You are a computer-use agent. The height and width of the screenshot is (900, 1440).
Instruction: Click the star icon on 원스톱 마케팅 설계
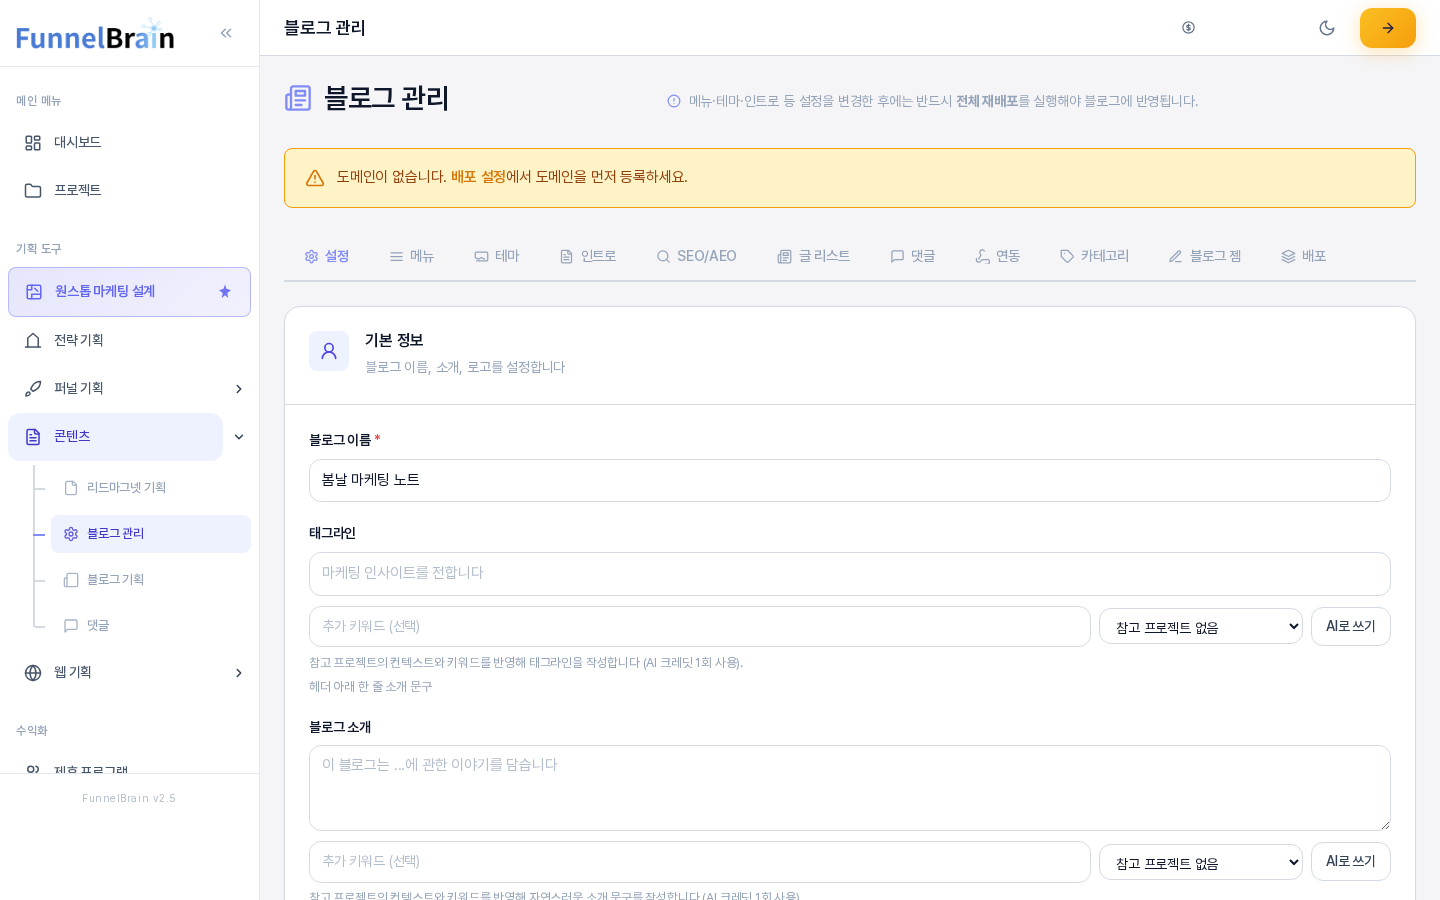click(x=225, y=292)
